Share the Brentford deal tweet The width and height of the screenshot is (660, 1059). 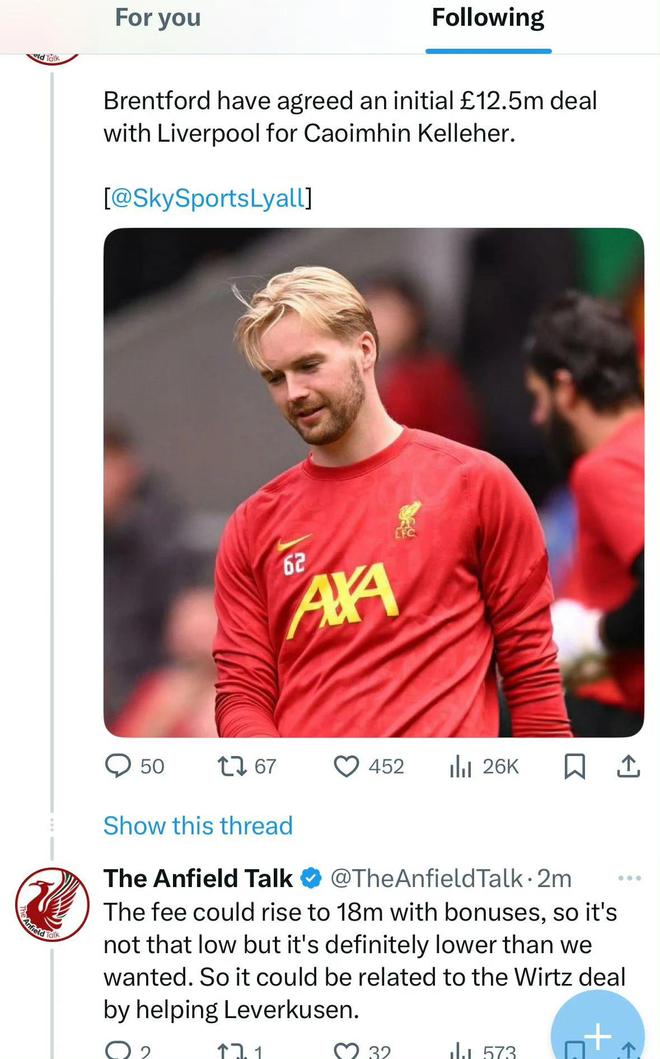pyautogui.click(x=628, y=766)
